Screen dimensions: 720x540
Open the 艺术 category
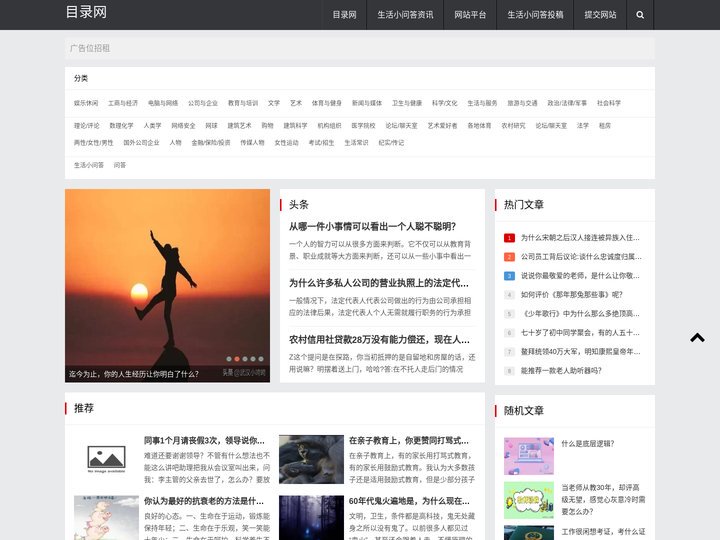(296, 103)
